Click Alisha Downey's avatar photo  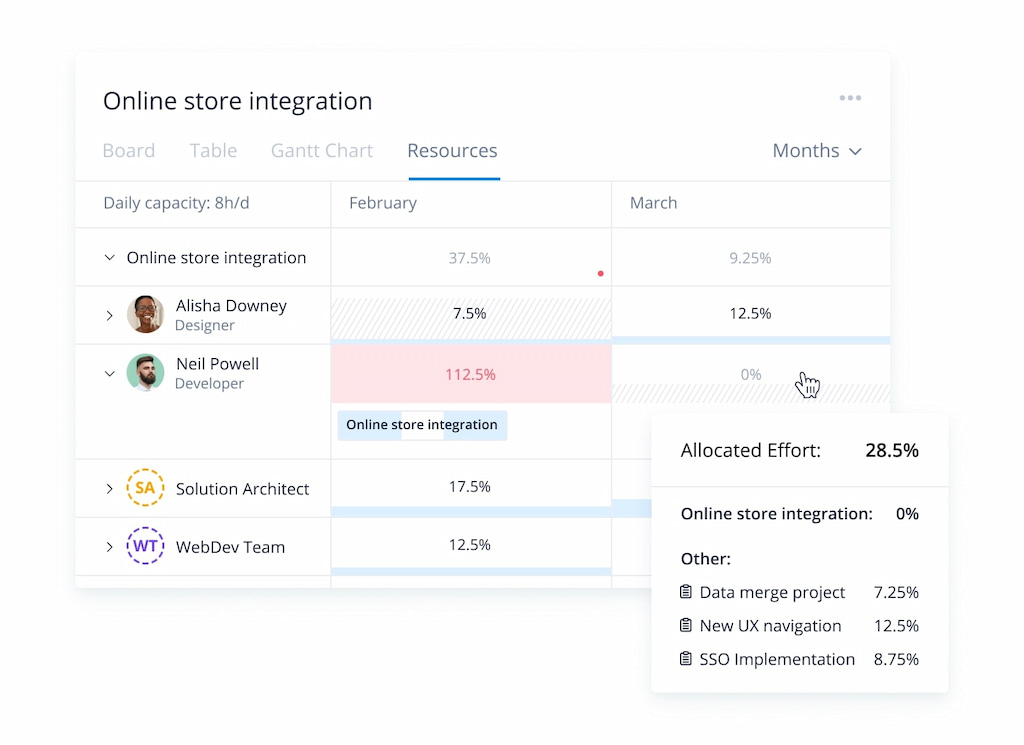point(145,314)
